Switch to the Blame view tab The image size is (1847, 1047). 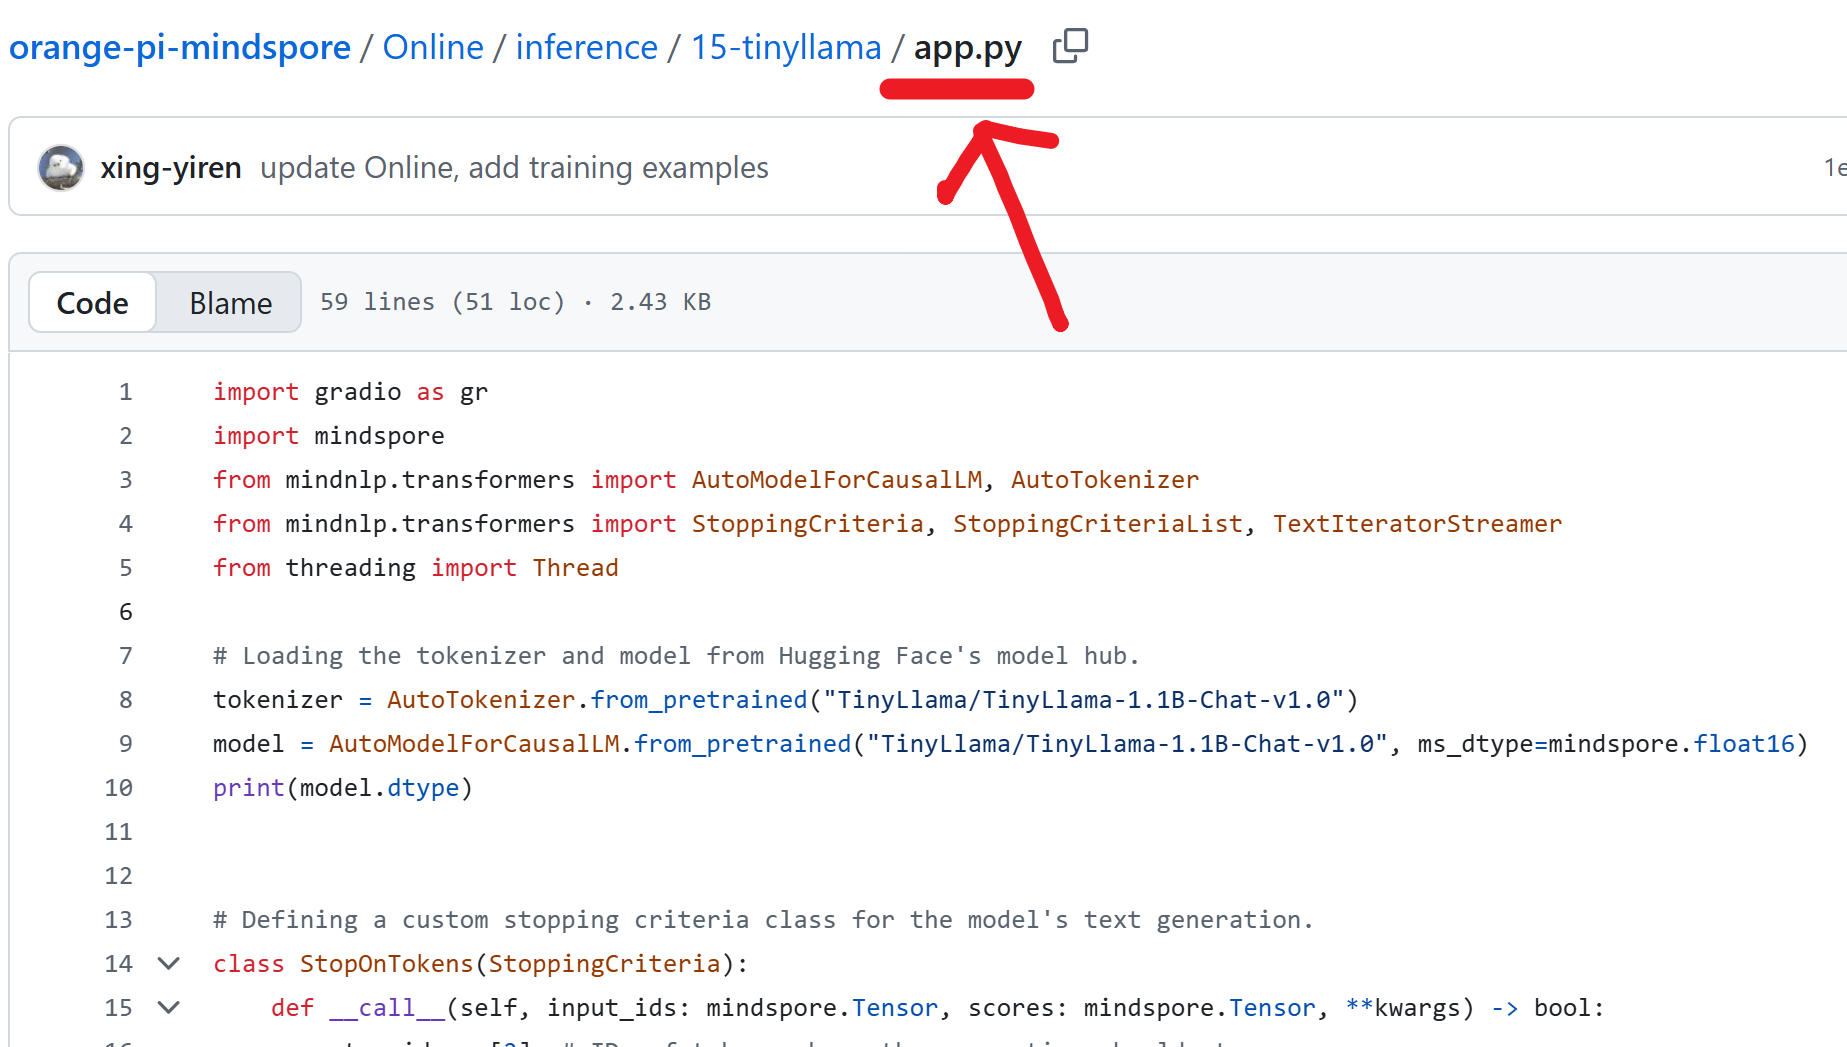pos(231,302)
